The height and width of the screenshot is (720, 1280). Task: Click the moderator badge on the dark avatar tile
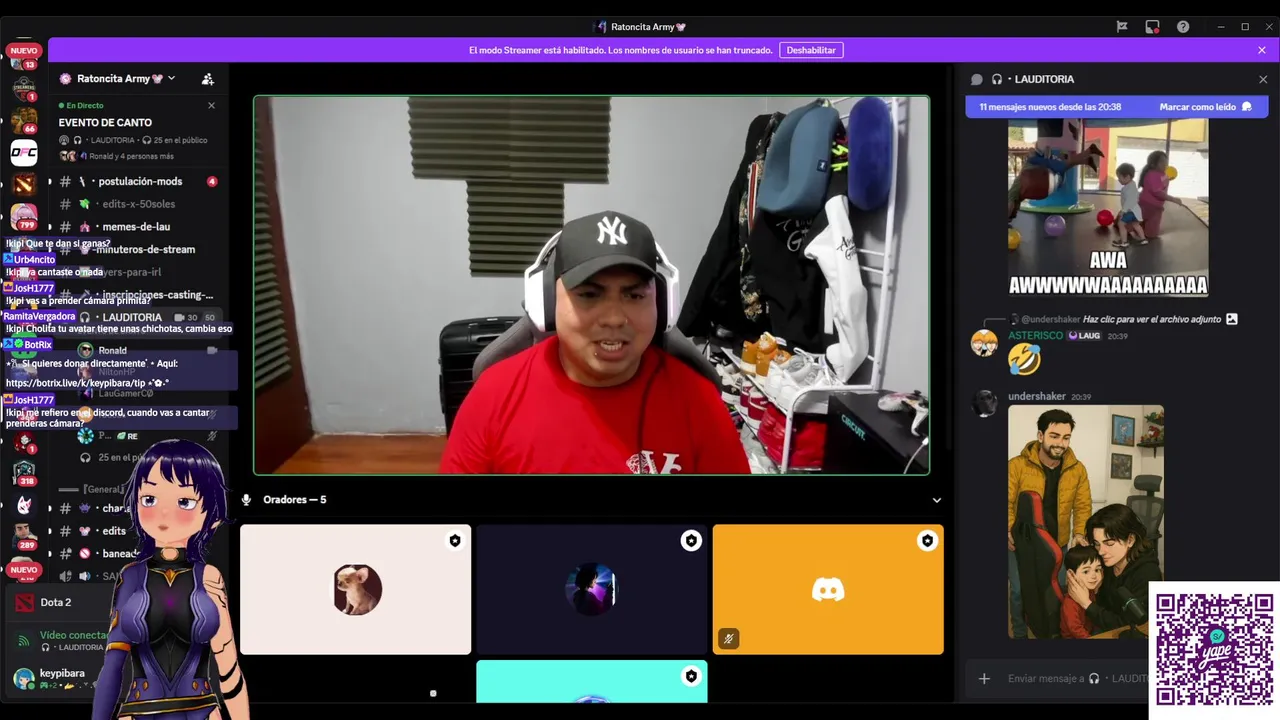tap(691, 541)
